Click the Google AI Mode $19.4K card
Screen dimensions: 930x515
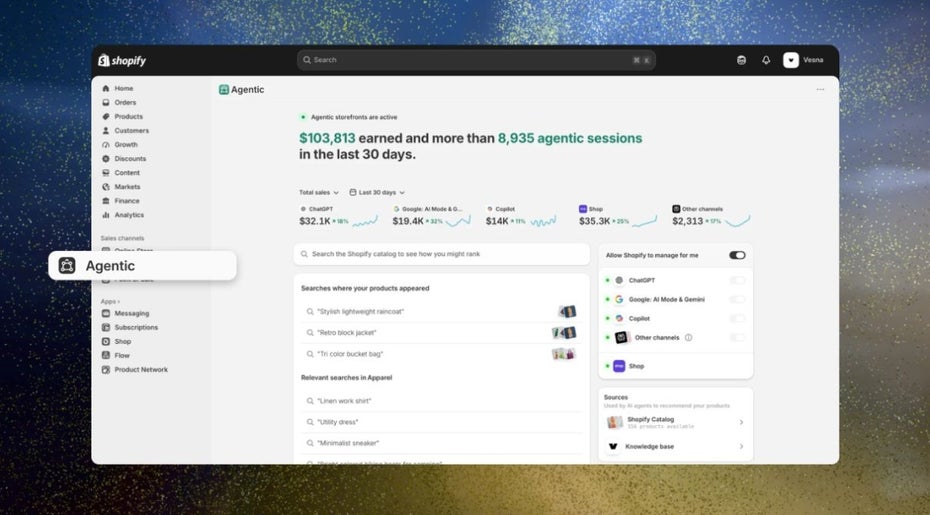[432, 217]
